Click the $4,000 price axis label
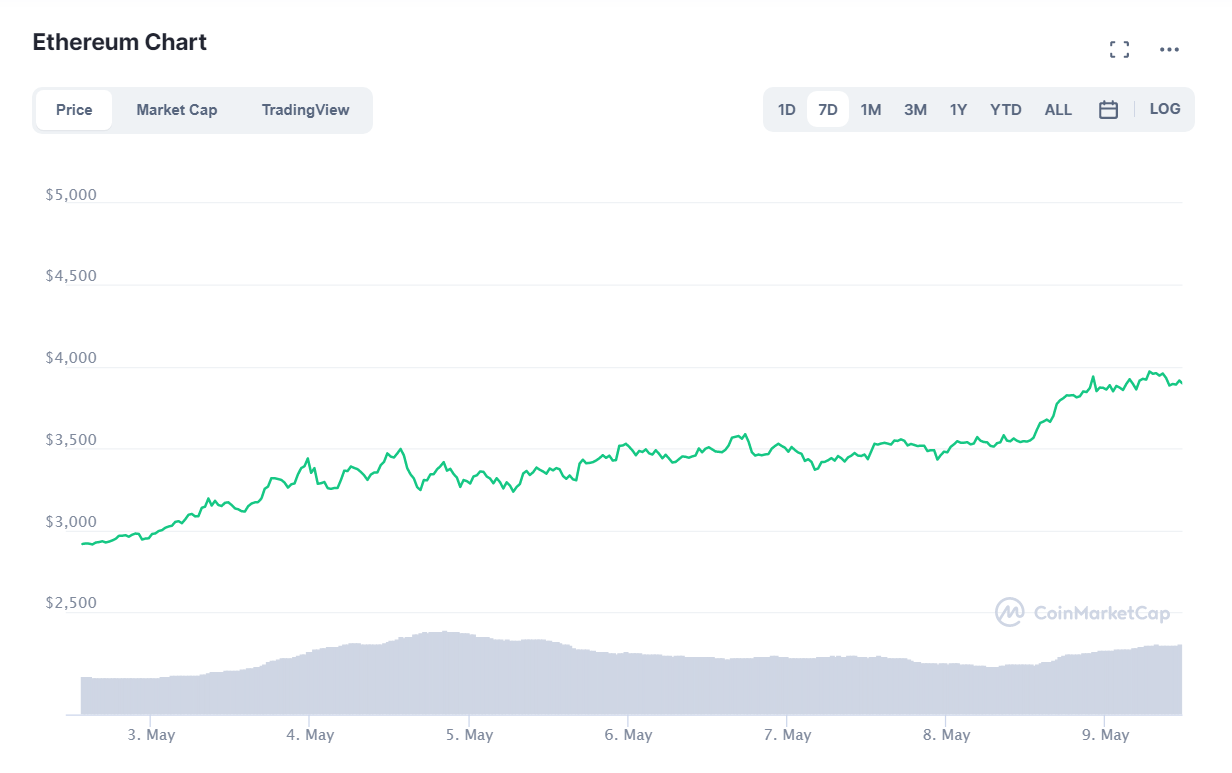 coord(71,358)
